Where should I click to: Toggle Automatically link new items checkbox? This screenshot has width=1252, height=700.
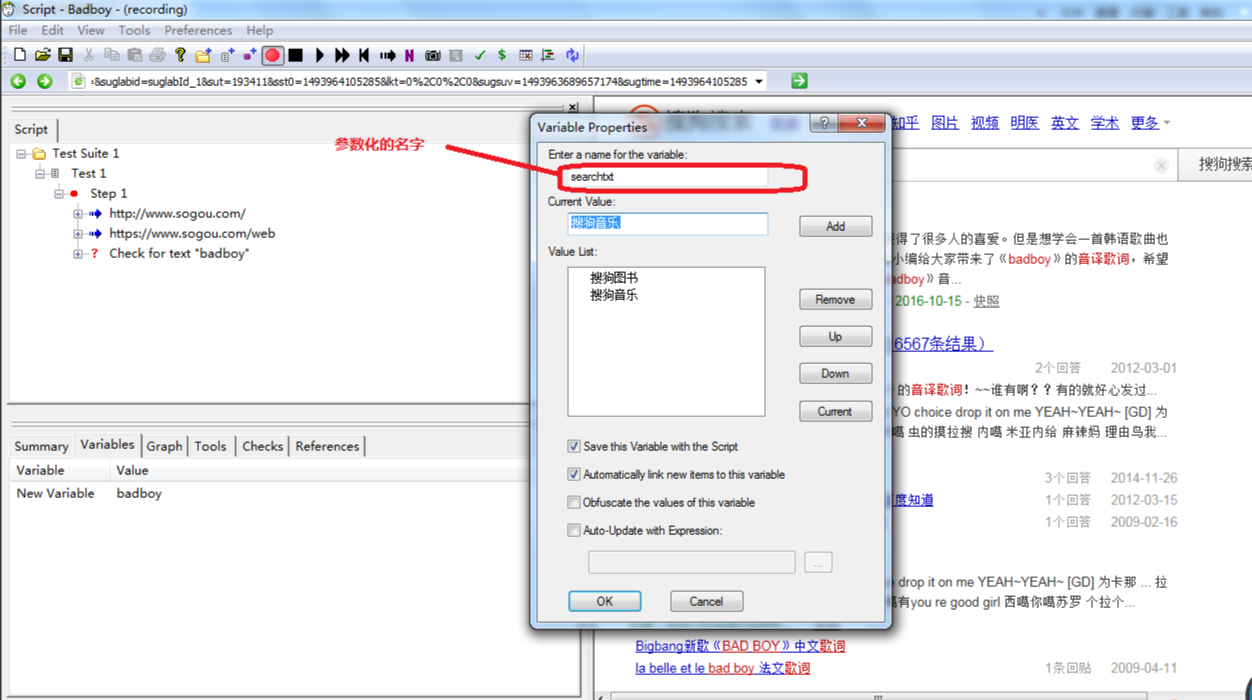(x=574, y=475)
